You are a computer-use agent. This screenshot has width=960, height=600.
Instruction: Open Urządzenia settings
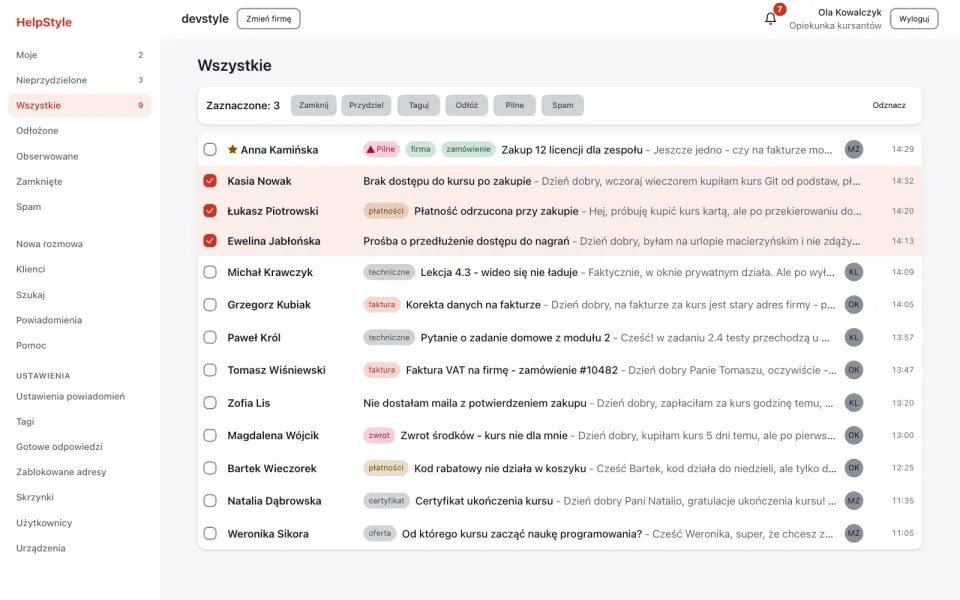point(80,548)
